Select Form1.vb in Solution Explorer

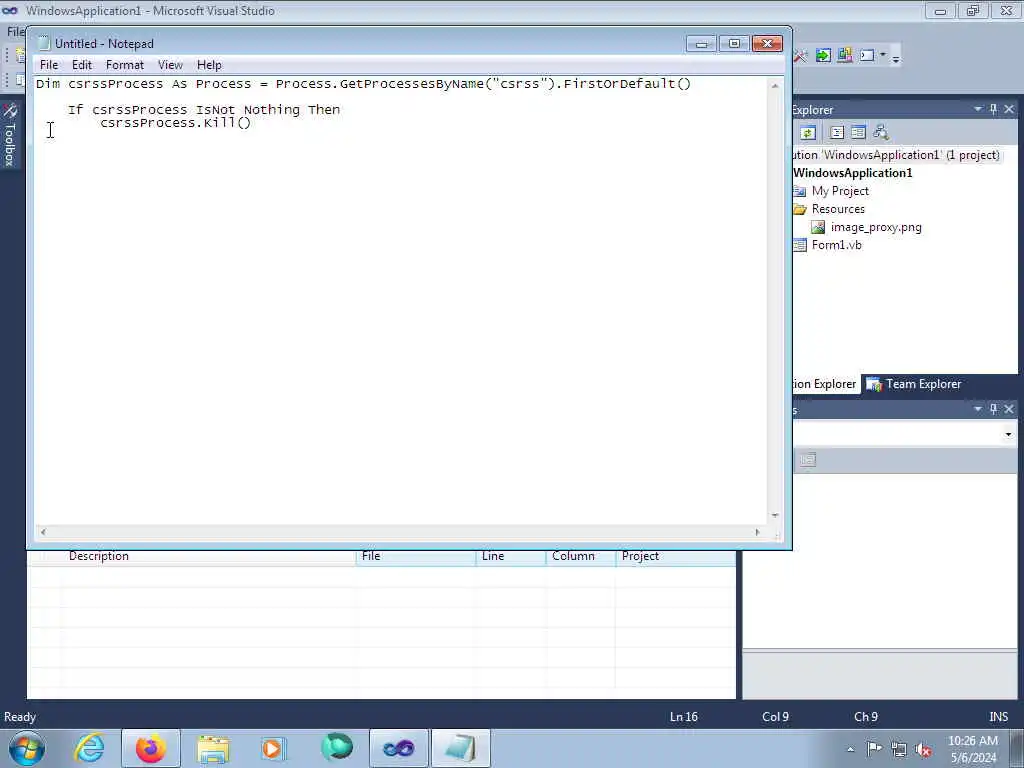836,245
